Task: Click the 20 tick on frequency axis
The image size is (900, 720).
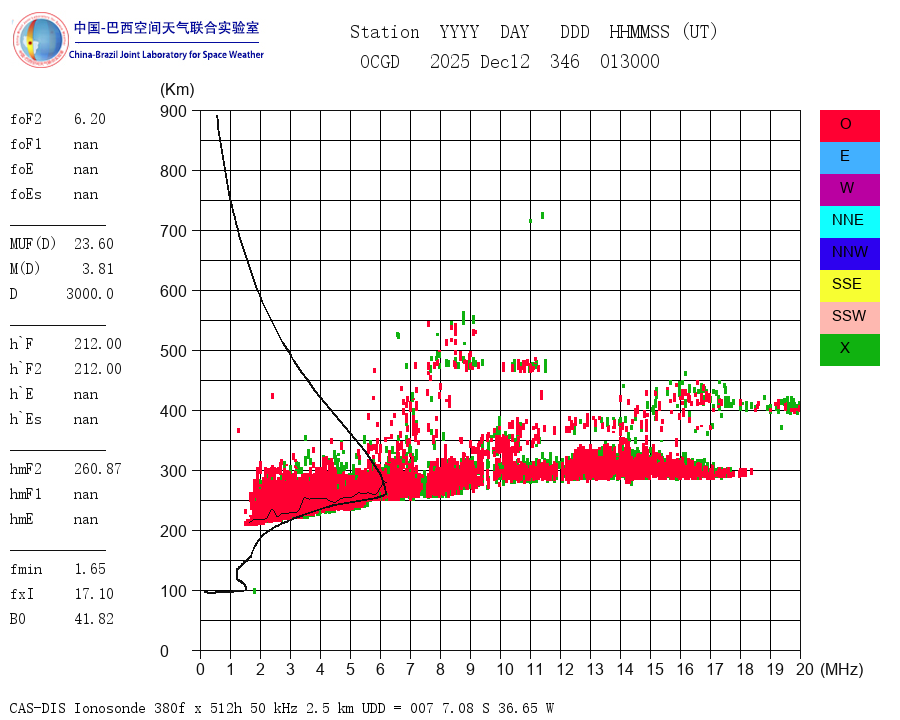Action: coord(805,669)
